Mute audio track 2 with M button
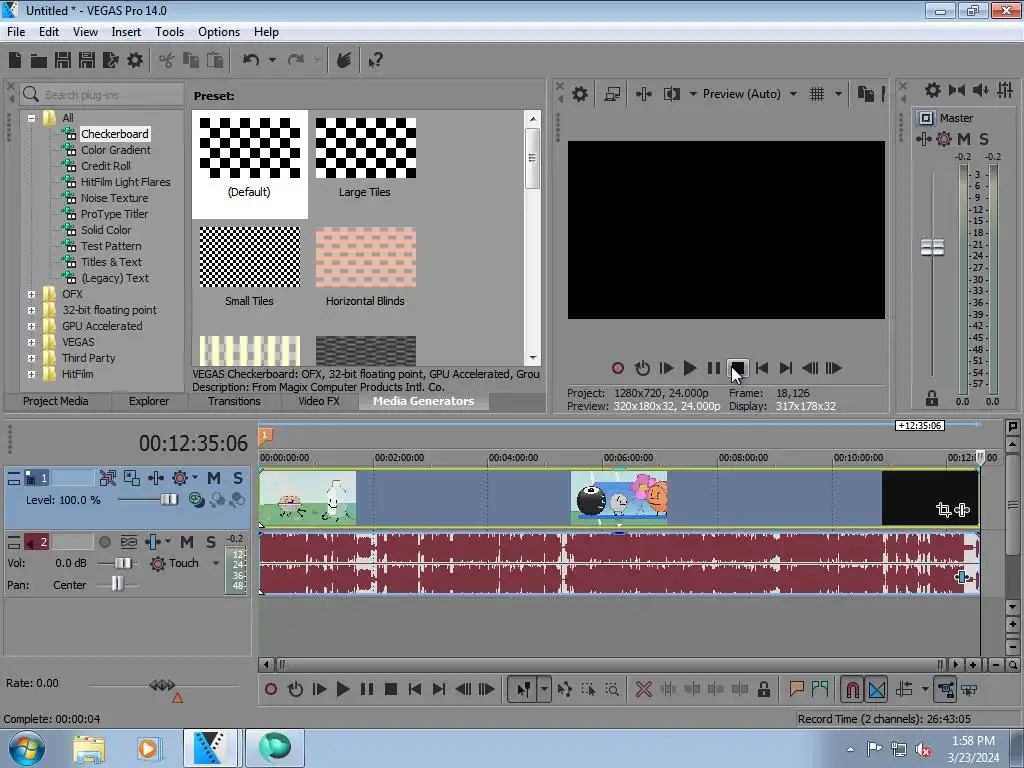The width and height of the screenshot is (1024, 768). [187, 542]
